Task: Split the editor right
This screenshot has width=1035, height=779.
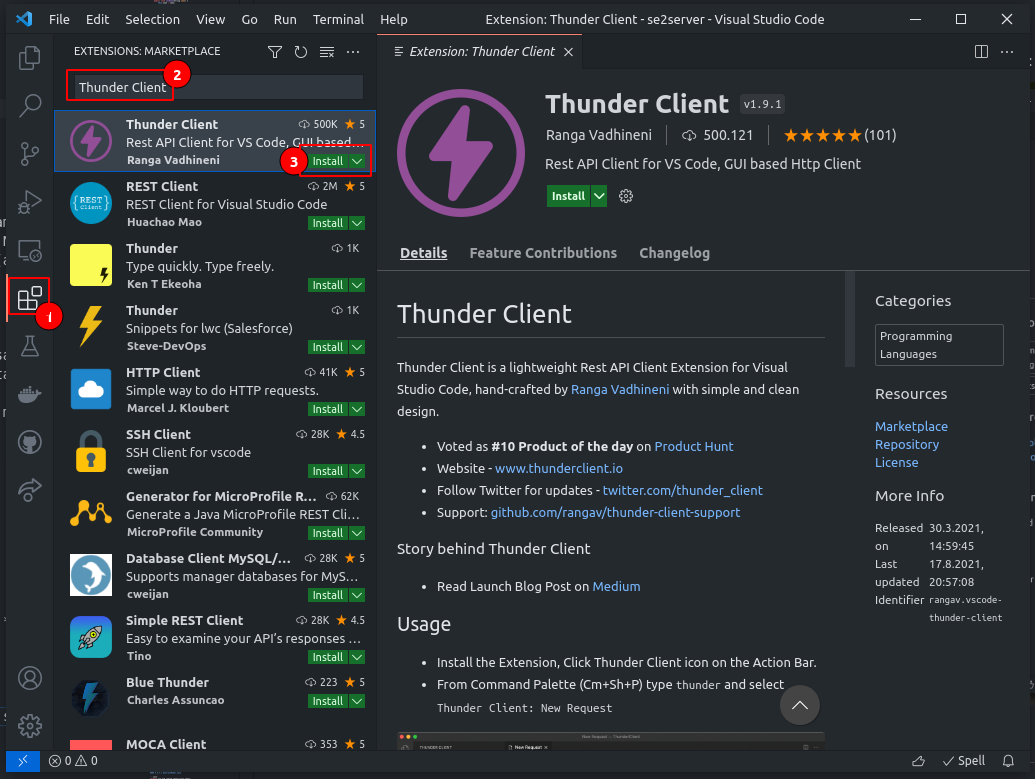Action: [x=981, y=51]
